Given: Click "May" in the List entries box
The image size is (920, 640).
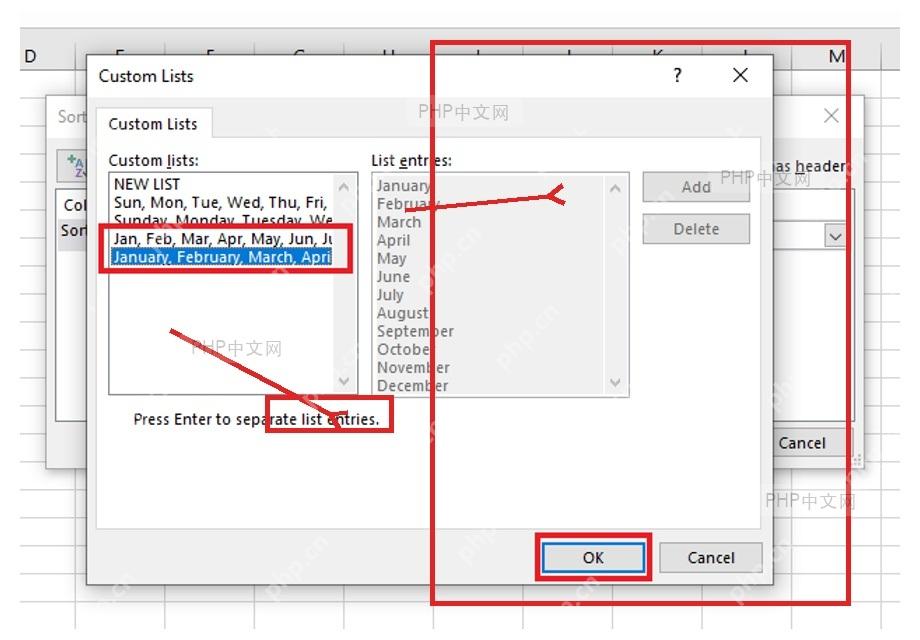Looking at the screenshot, I should point(391,259).
